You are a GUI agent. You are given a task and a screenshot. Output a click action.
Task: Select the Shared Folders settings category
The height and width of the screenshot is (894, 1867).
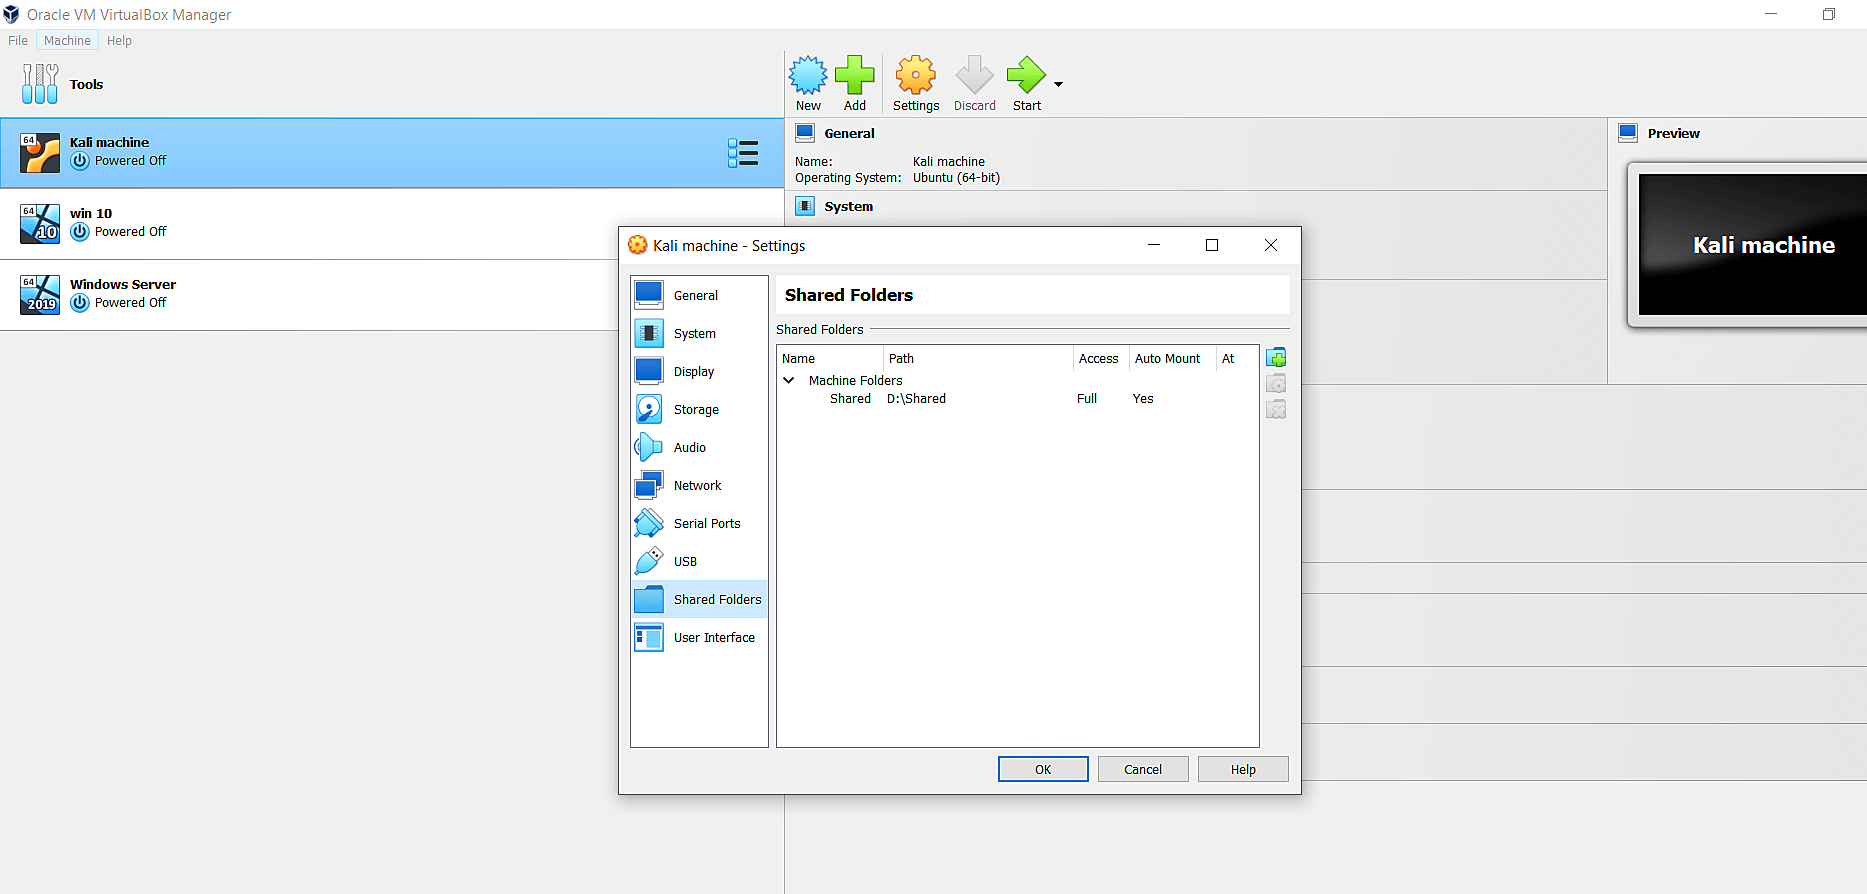coord(699,599)
